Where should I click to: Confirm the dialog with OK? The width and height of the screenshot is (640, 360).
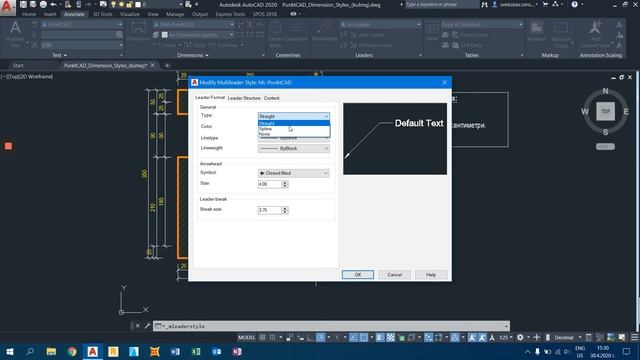click(358, 275)
